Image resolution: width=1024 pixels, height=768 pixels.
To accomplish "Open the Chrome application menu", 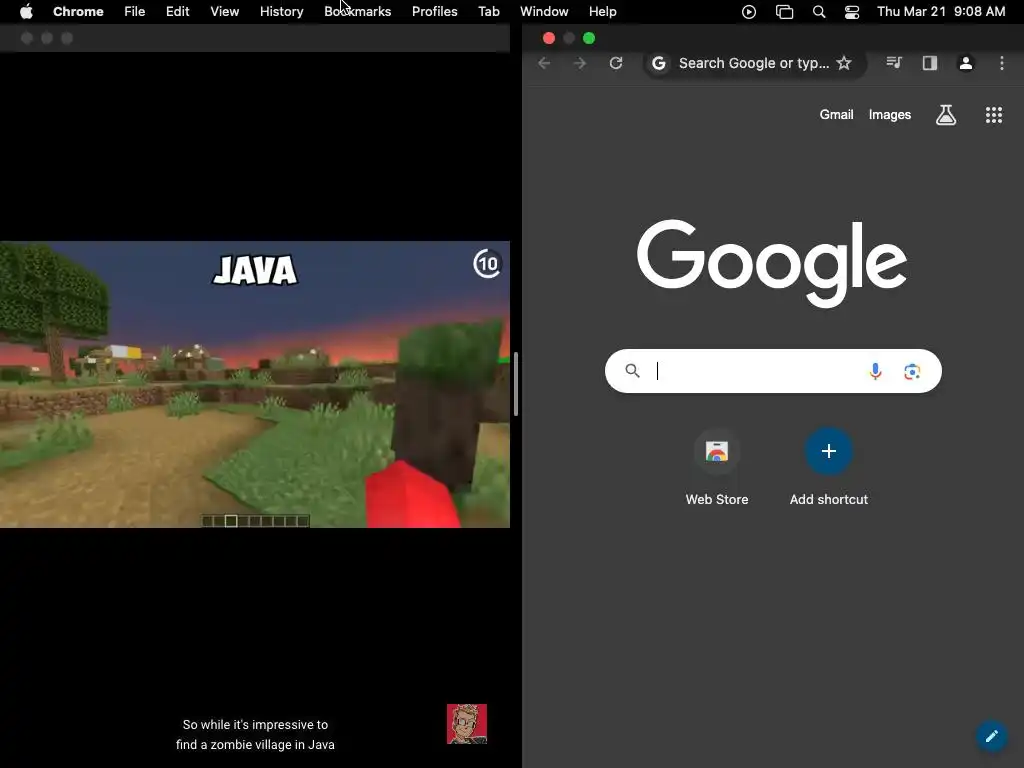I will click(78, 11).
